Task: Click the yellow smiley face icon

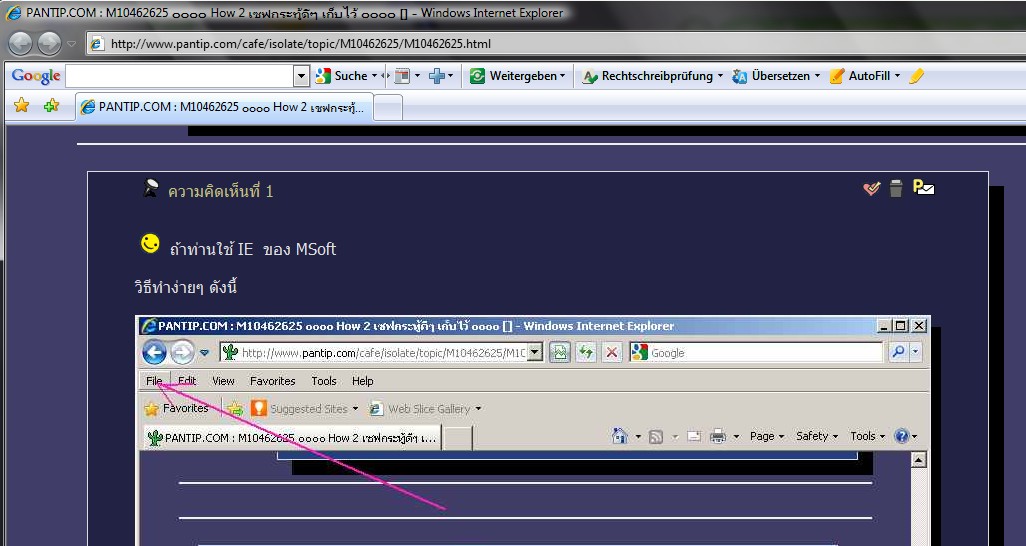Action: tap(150, 244)
